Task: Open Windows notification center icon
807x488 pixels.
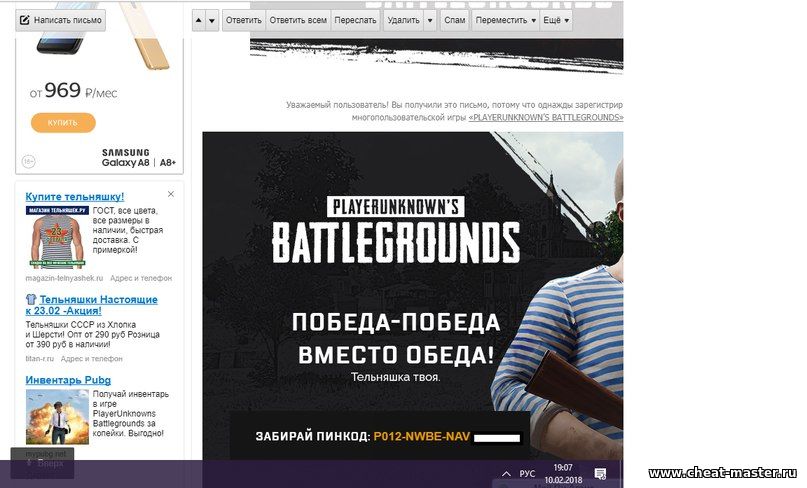Action: (600, 473)
